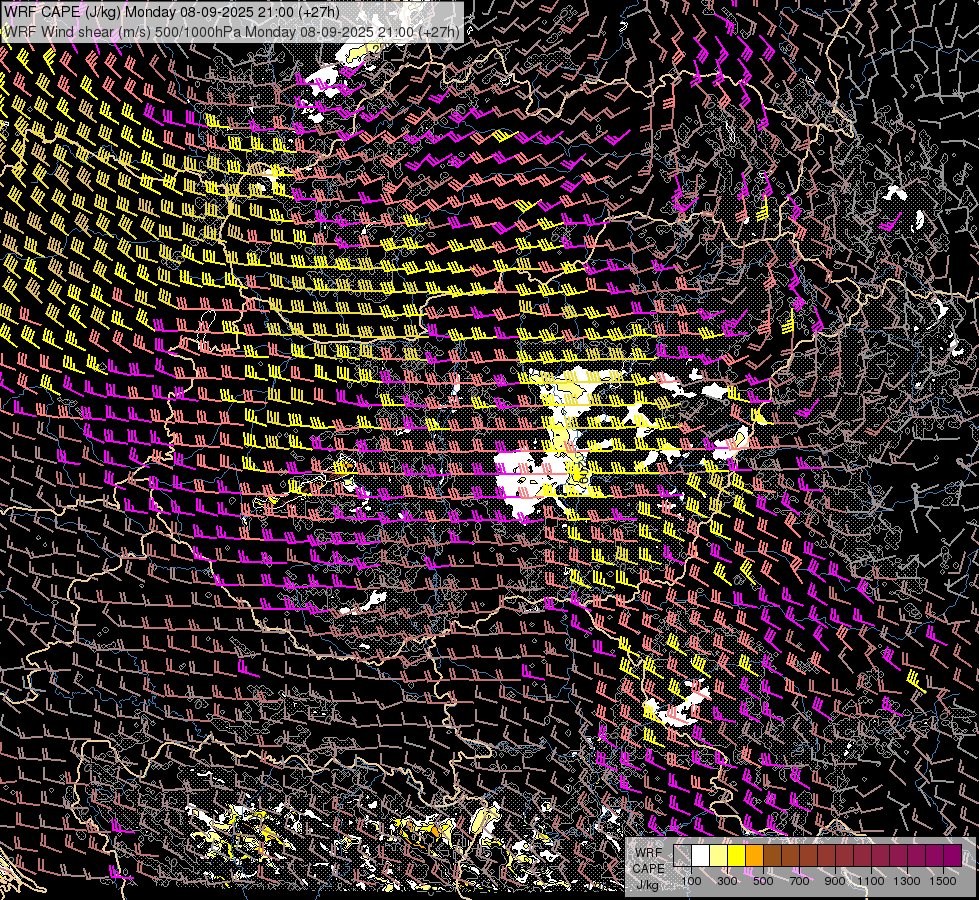Click the '300' legend tick label
The height and width of the screenshot is (900, 979).
(727, 881)
